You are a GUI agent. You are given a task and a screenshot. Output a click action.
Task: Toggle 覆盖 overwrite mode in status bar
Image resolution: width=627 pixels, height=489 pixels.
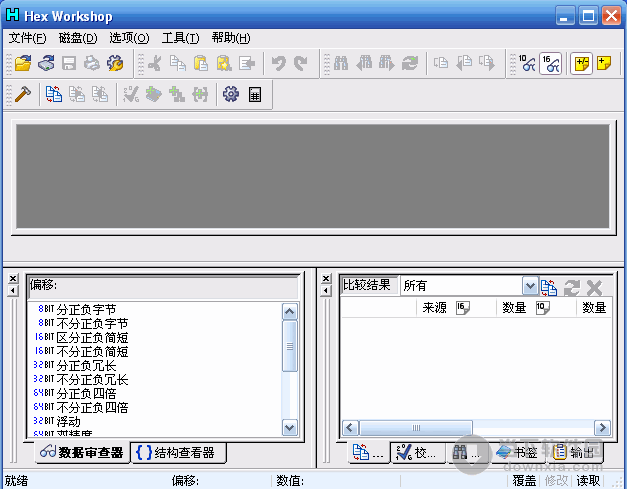click(x=524, y=481)
